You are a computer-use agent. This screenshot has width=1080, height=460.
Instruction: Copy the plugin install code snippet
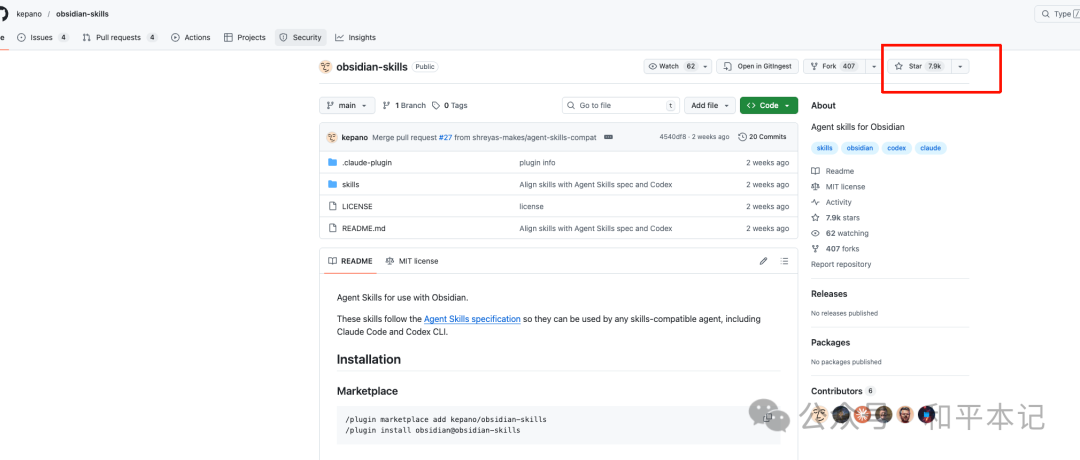[767, 418]
